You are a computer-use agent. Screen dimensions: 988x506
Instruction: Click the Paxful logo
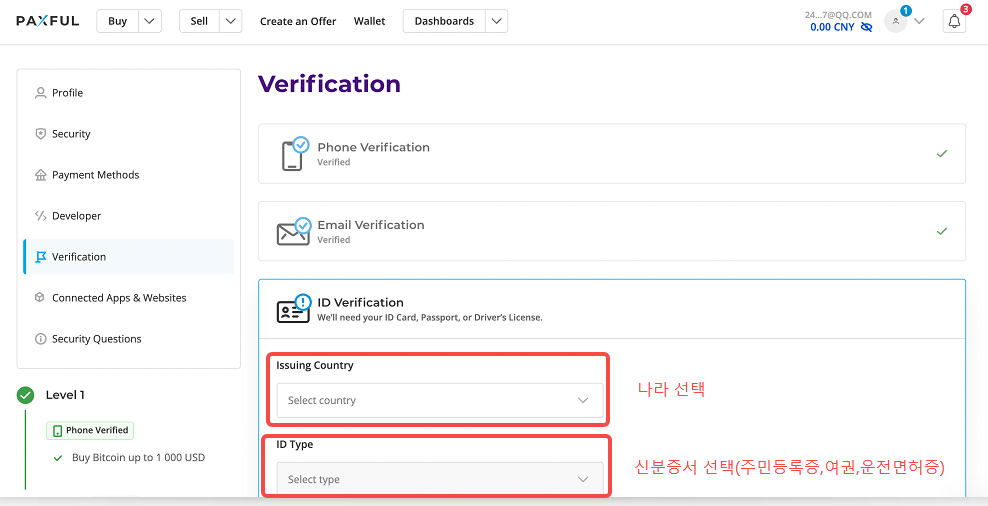47,21
